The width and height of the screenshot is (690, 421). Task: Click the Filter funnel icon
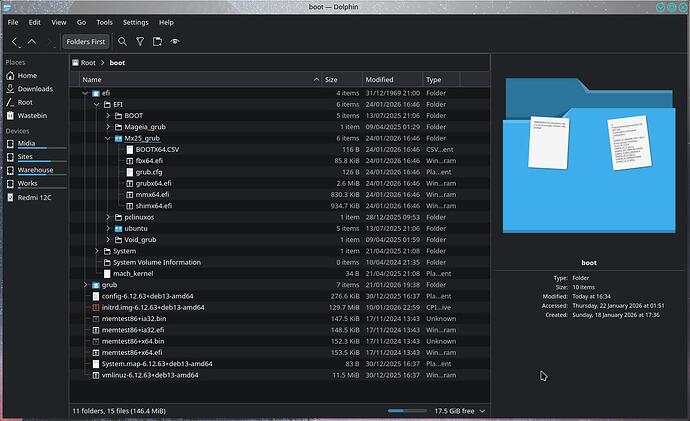[140, 42]
